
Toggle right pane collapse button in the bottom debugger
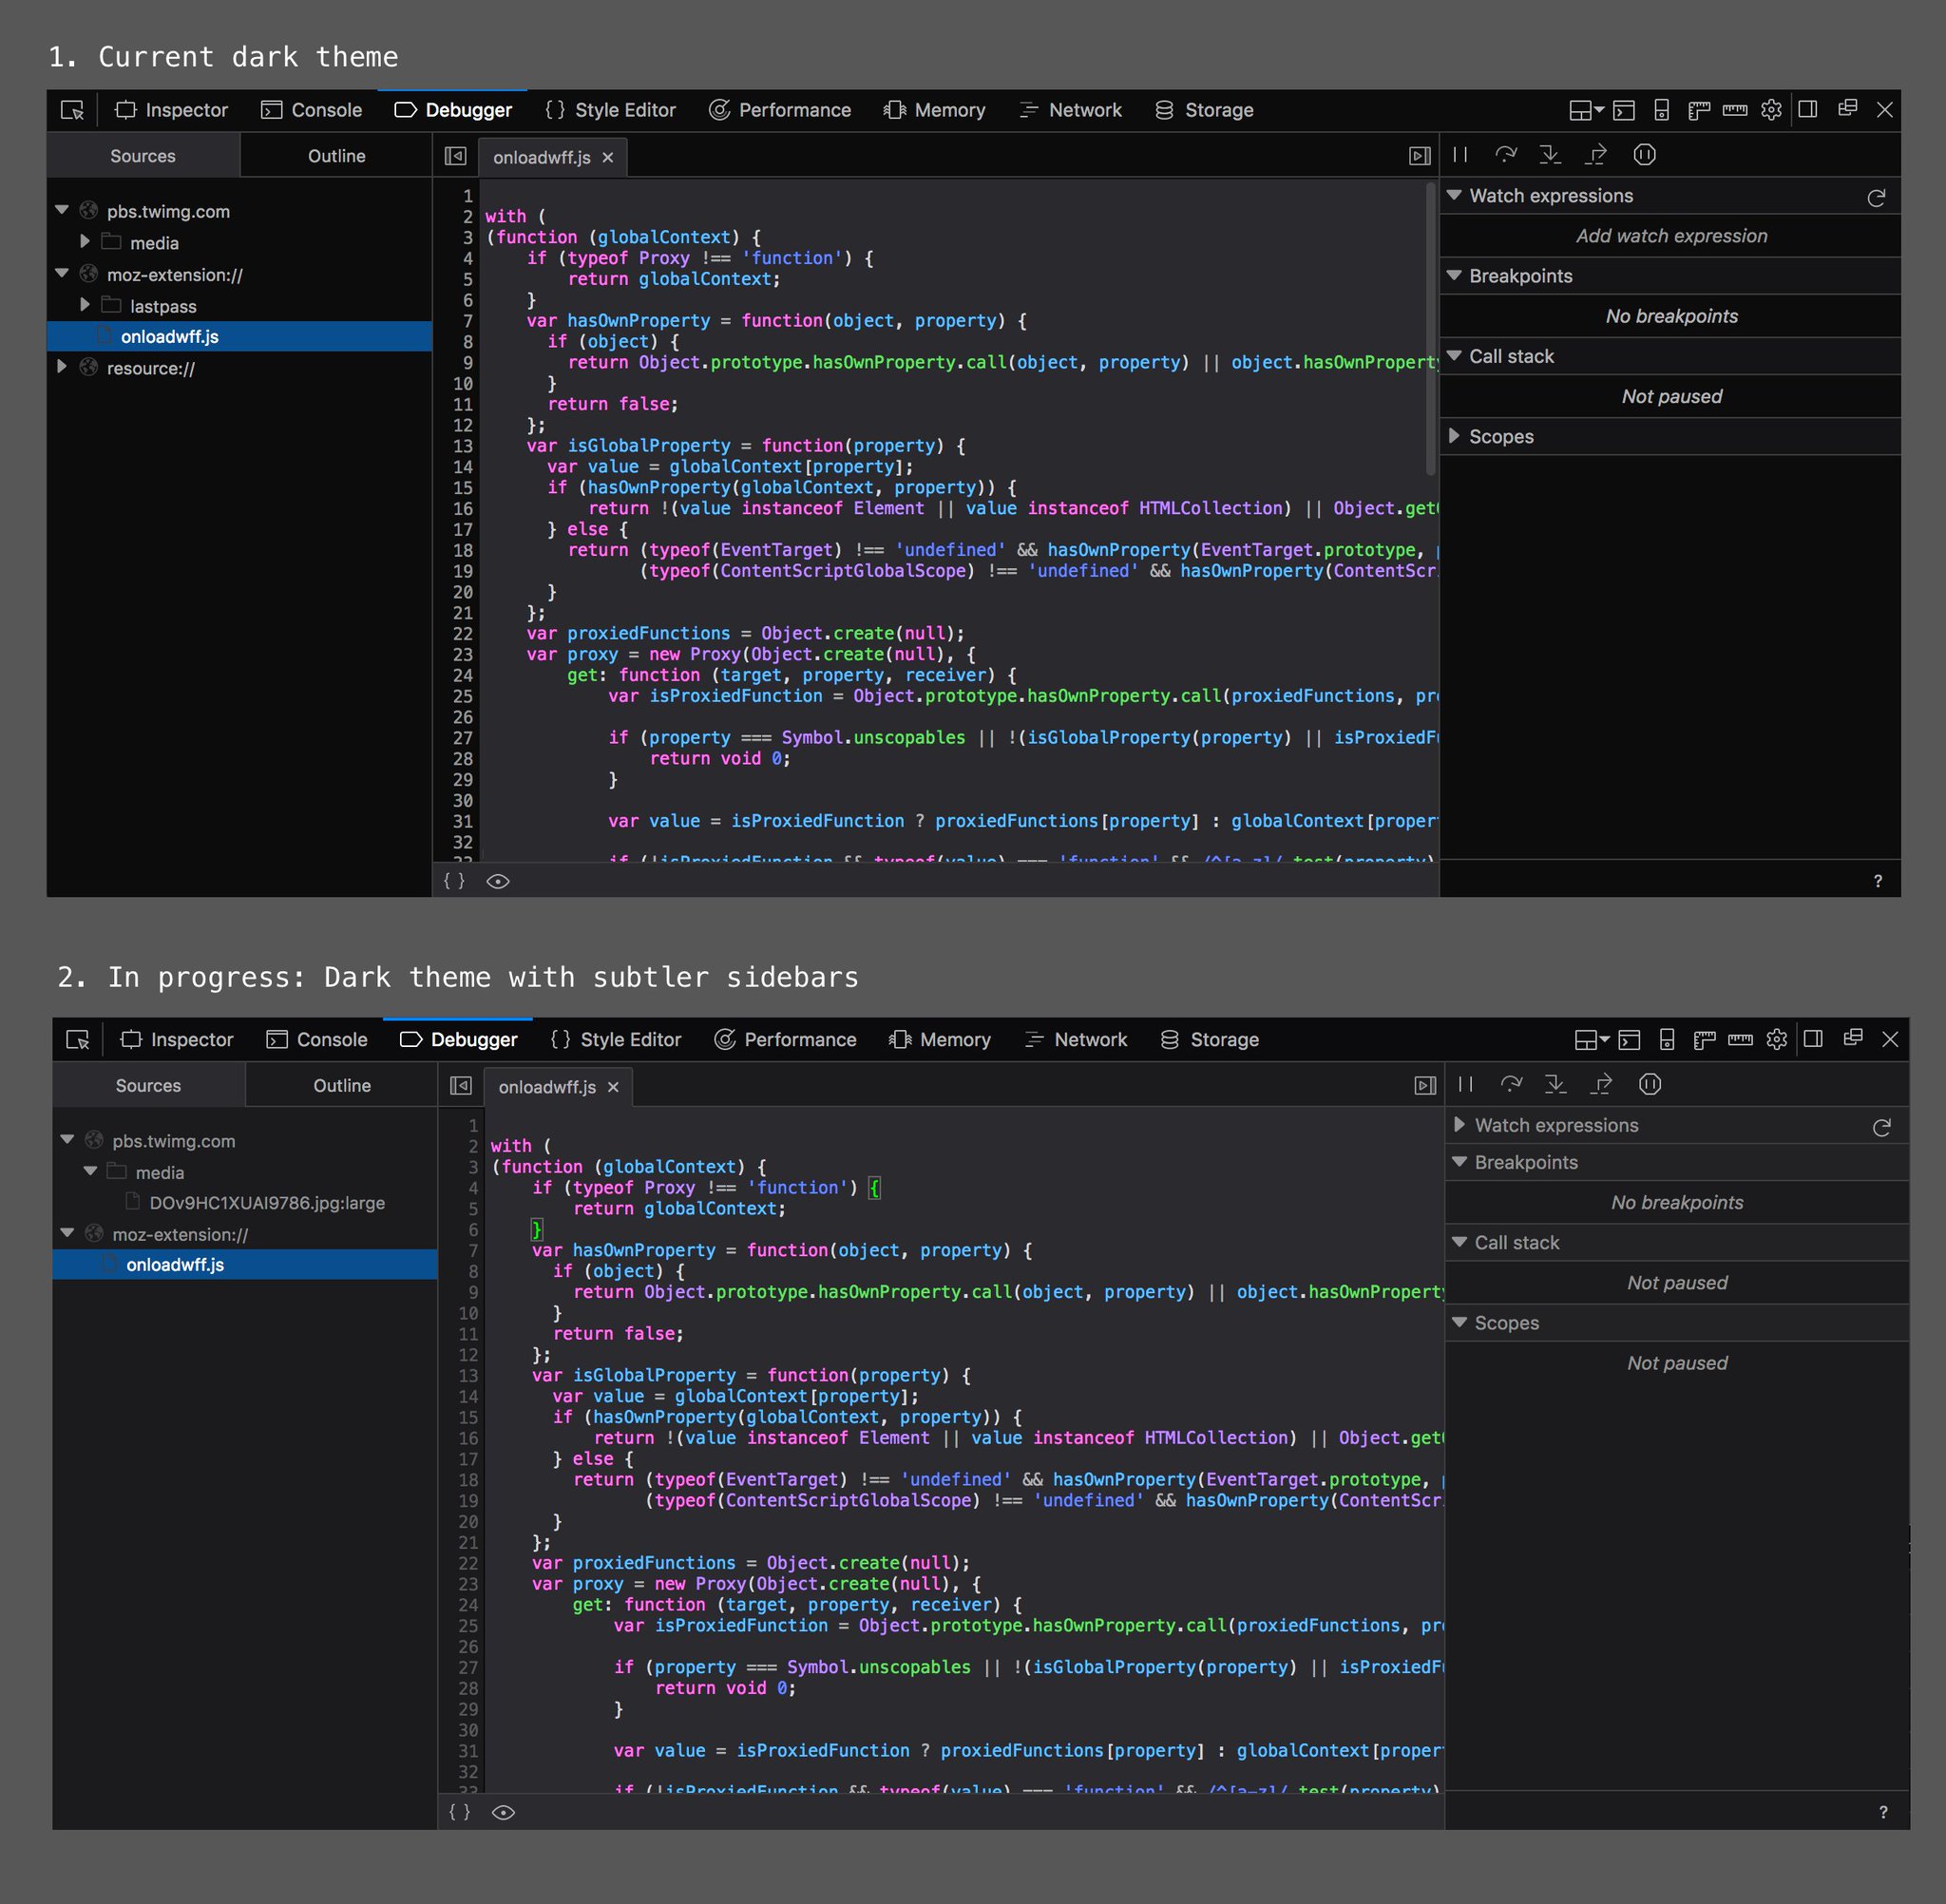click(1425, 1086)
